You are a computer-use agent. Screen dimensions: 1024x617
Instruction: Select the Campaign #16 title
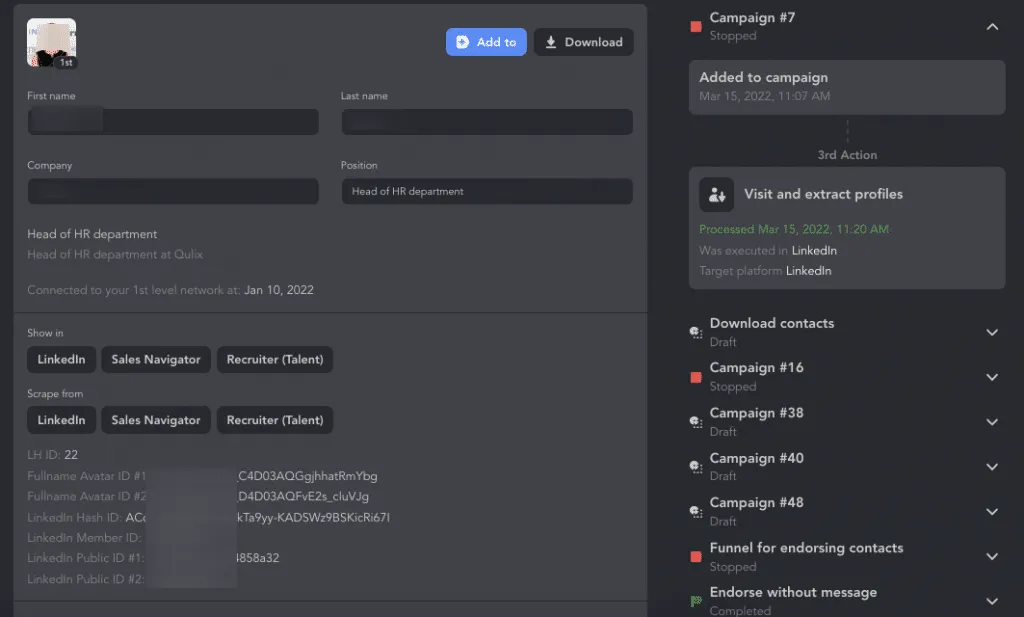756,368
